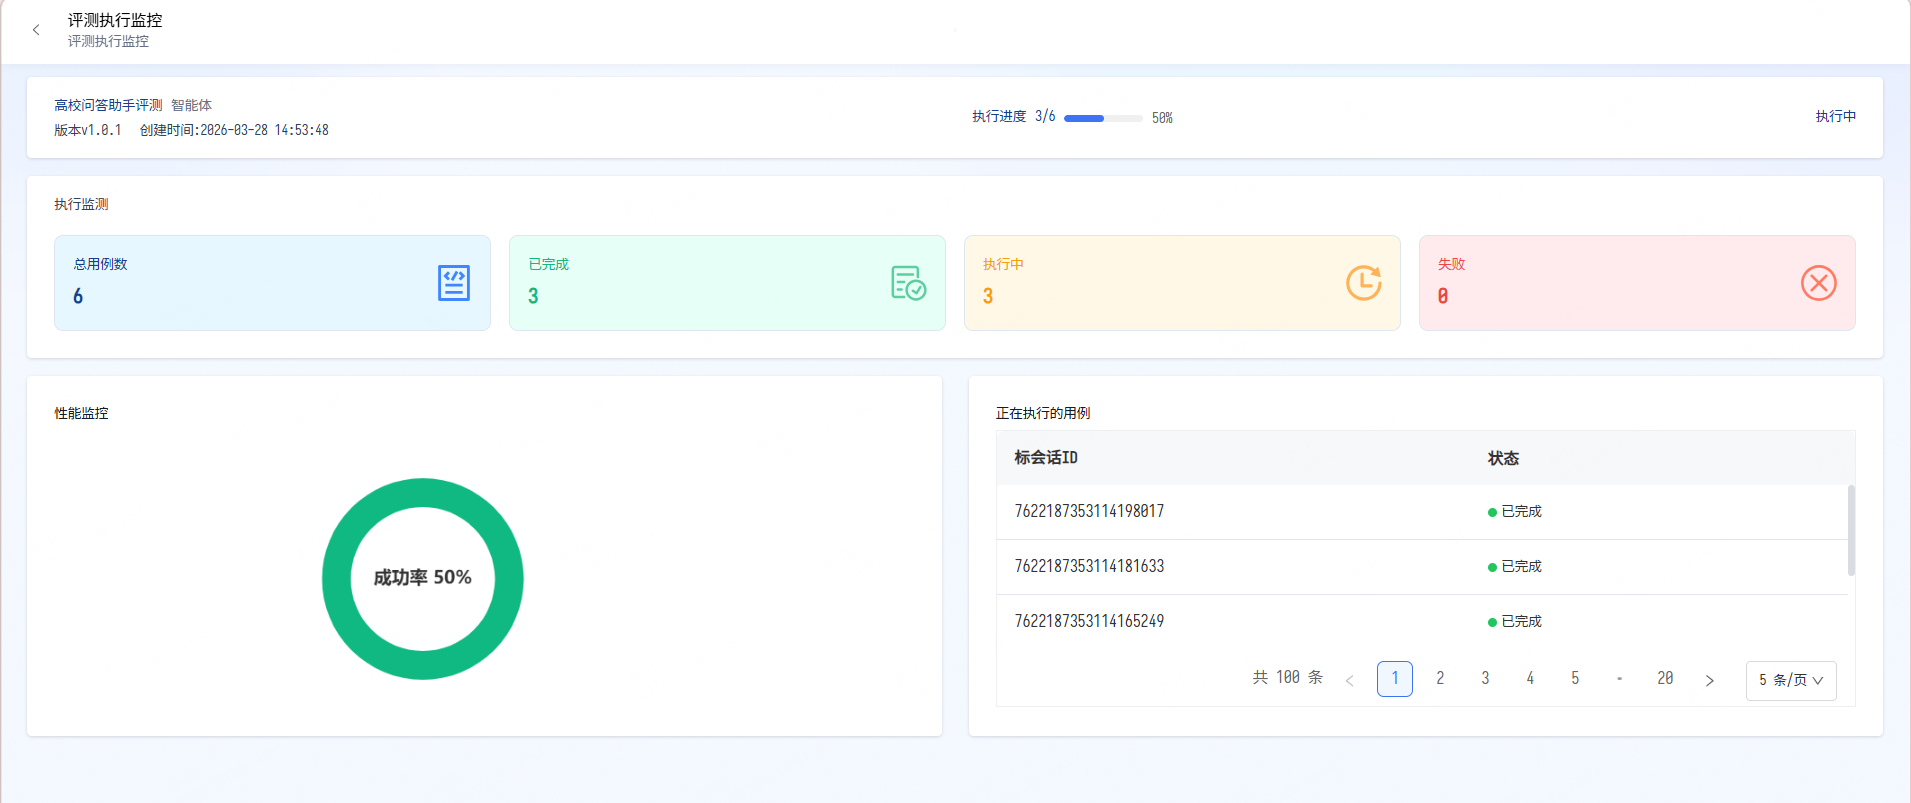Select page 1 in pagination

pyautogui.click(x=1395, y=679)
